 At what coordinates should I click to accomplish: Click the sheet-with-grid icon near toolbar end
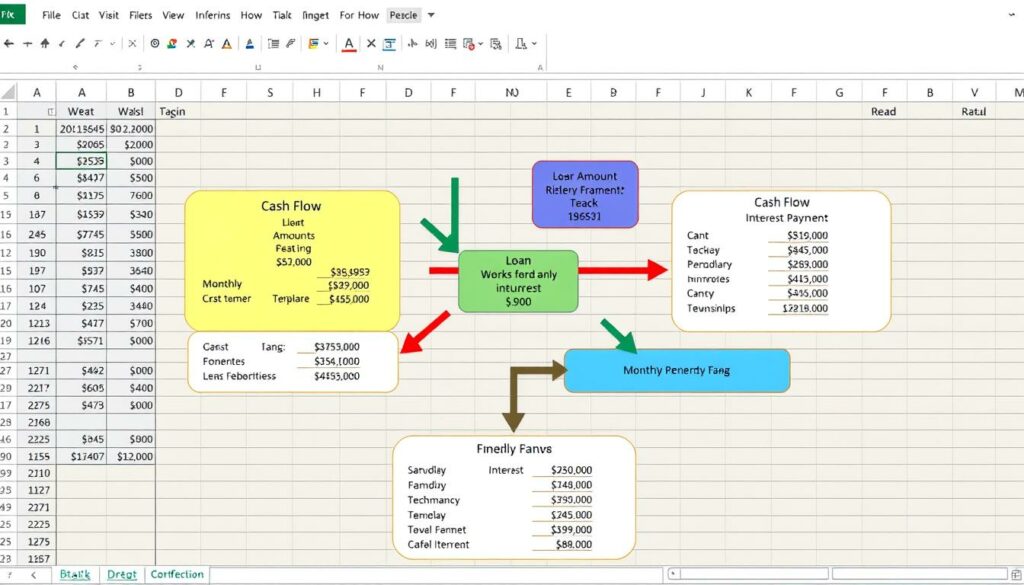pyautogui.click(x=496, y=44)
